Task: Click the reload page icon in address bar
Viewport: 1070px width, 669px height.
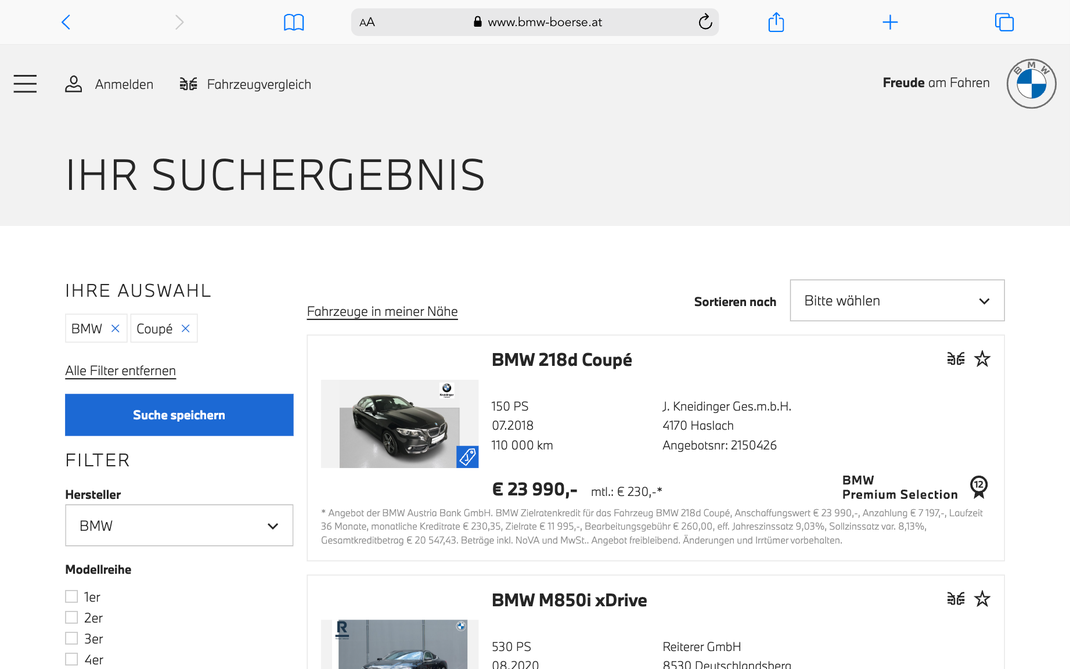Action: pos(704,21)
